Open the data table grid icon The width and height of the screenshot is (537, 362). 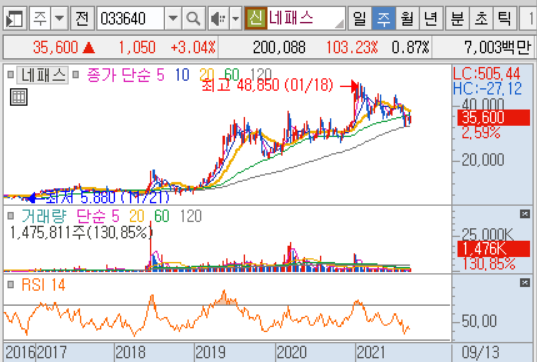pos(19,97)
